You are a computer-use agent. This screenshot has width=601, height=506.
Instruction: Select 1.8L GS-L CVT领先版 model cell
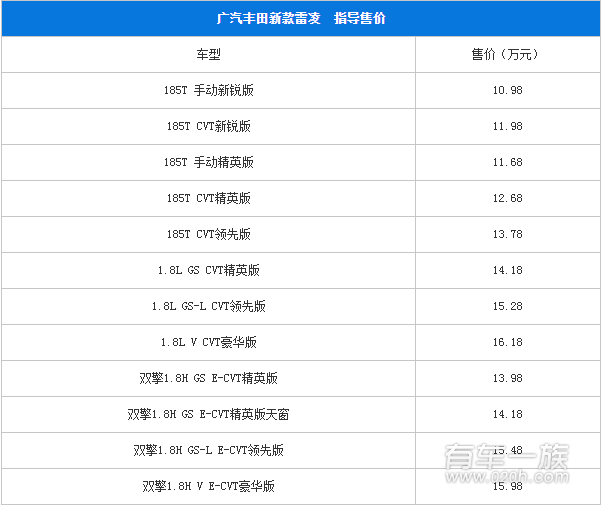[209, 306]
